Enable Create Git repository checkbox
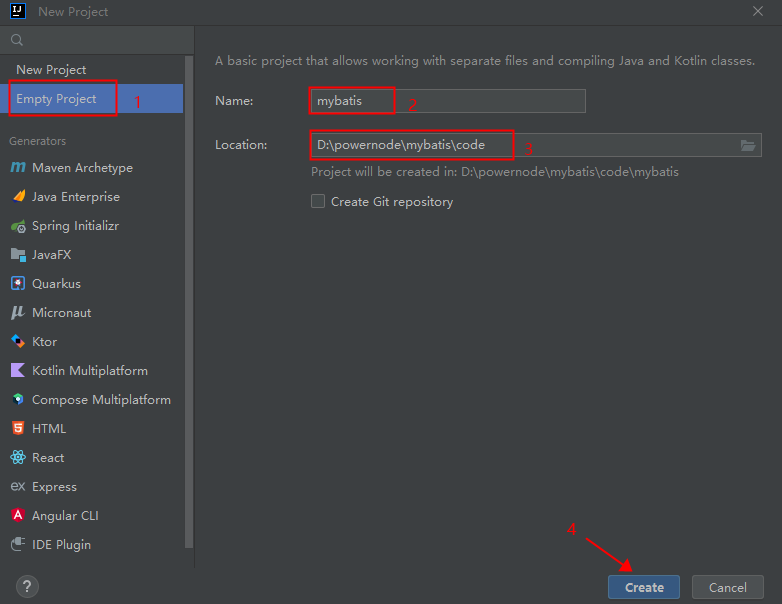Viewport: 782px width, 604px height. 318,202
